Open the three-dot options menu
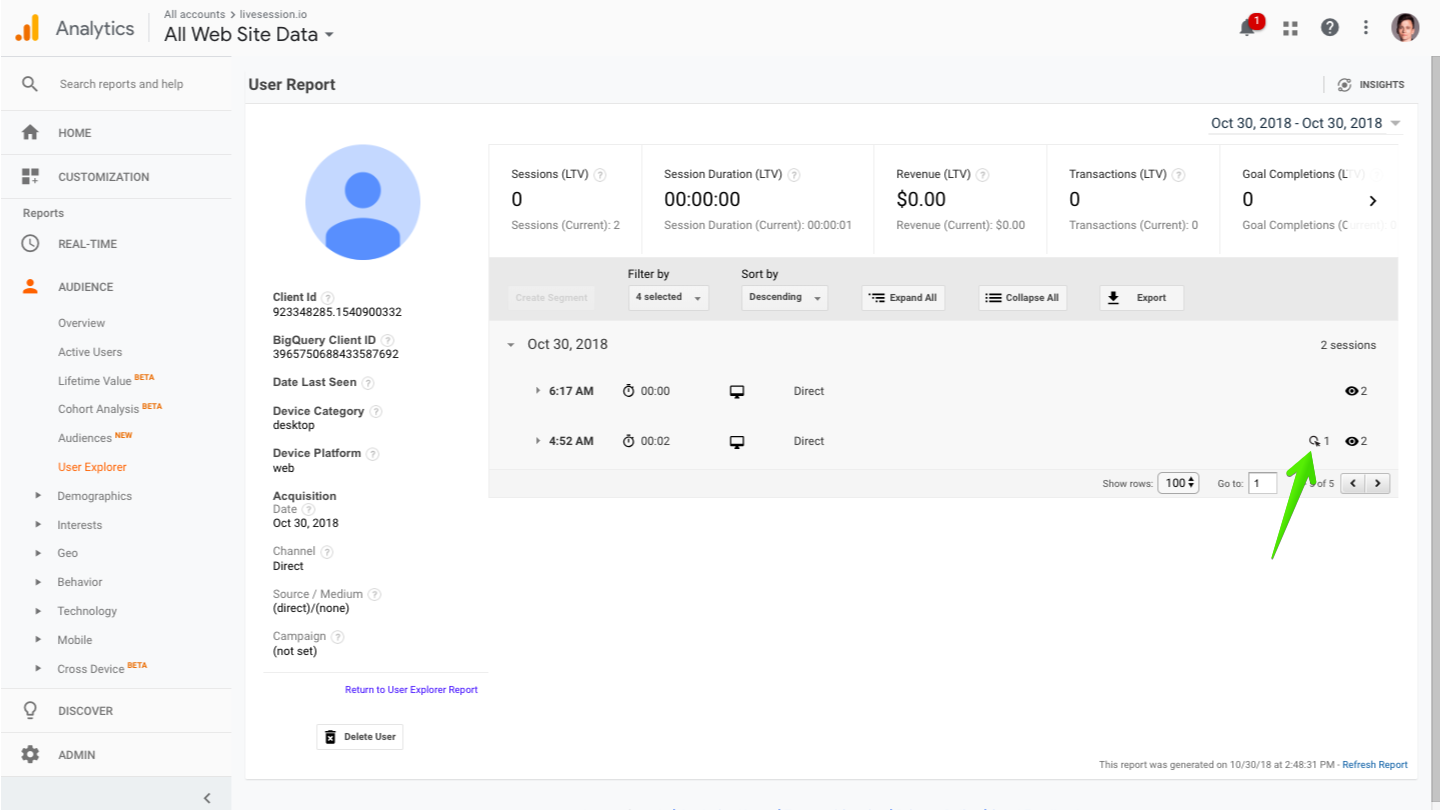The width and height of the screenshot is (1440, 810). pos(1366,27)
